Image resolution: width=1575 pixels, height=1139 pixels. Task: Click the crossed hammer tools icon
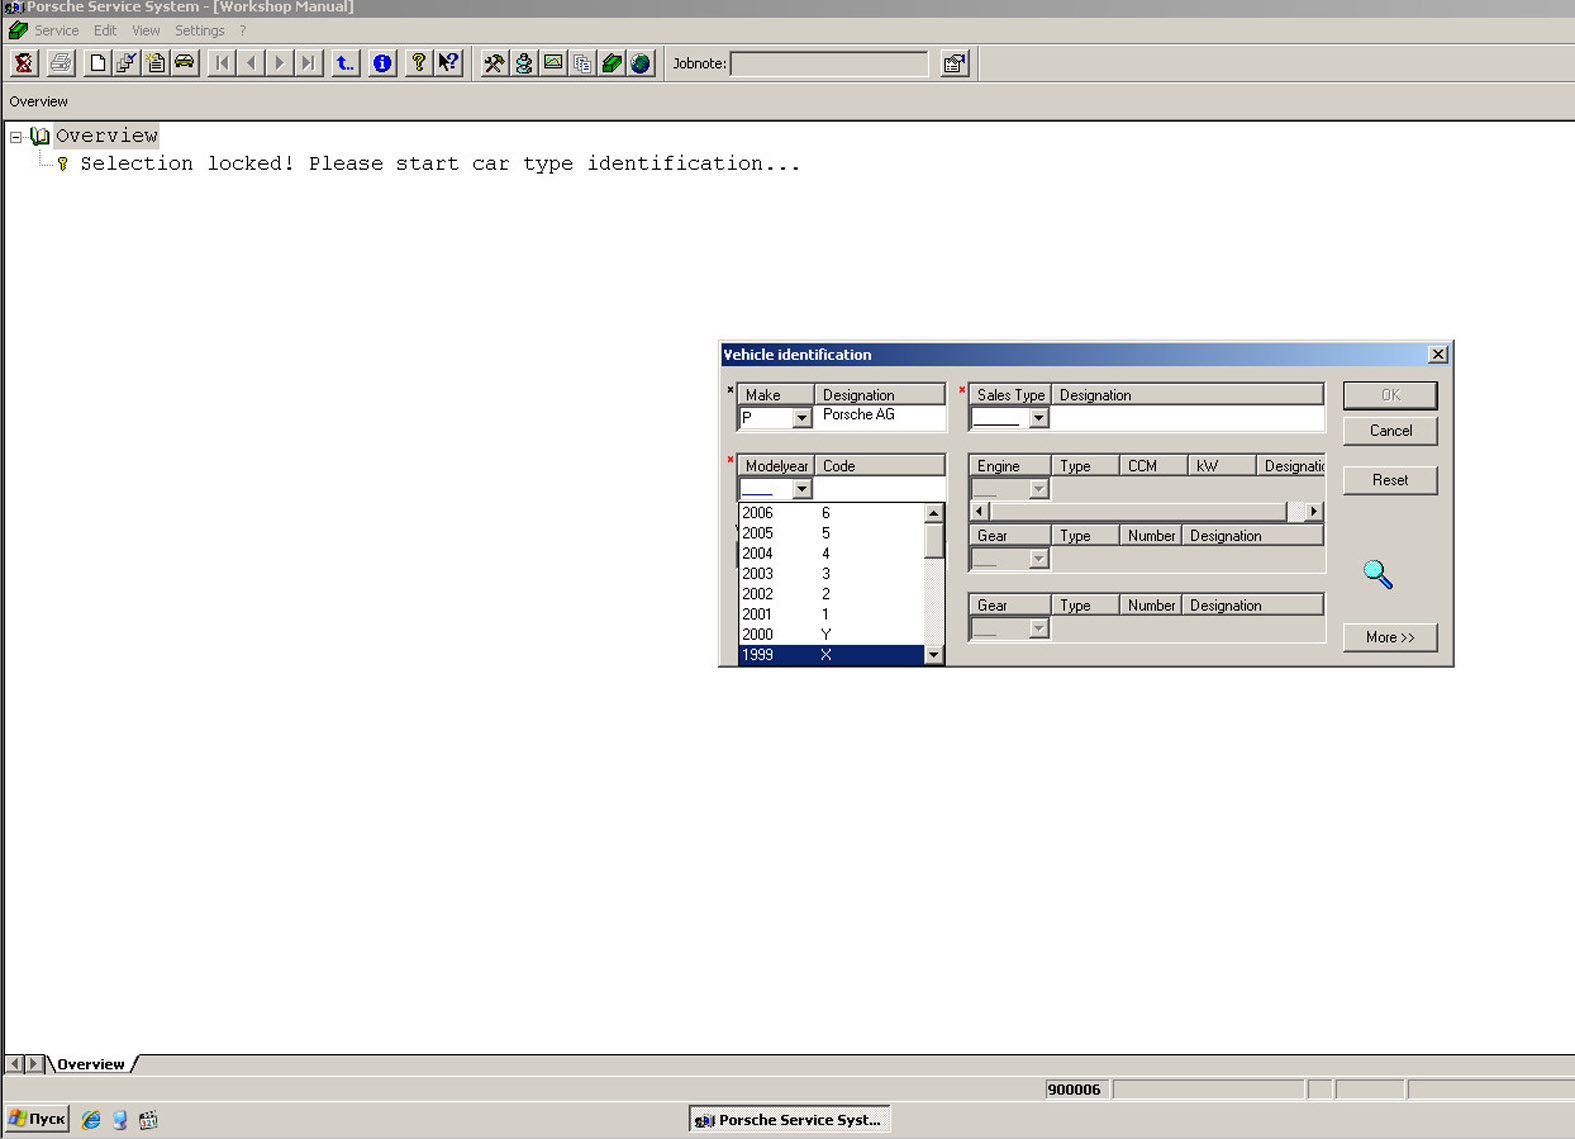[494, 63]
